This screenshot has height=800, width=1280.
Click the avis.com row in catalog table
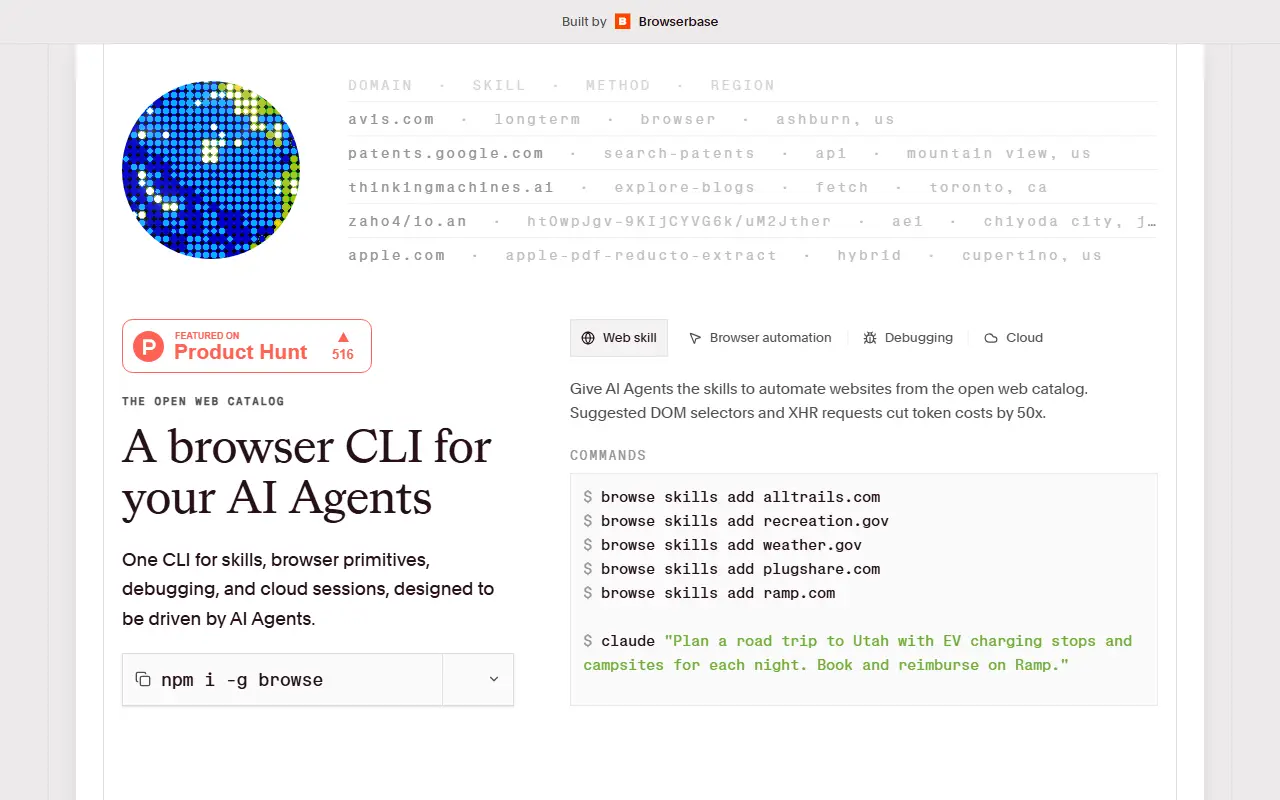coord(752,119)
